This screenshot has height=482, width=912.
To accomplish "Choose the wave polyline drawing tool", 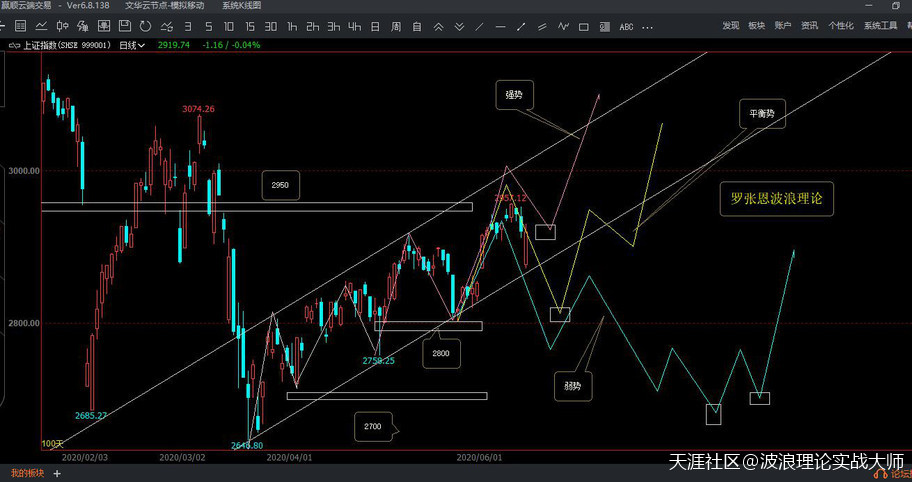I will pos(565,26).
